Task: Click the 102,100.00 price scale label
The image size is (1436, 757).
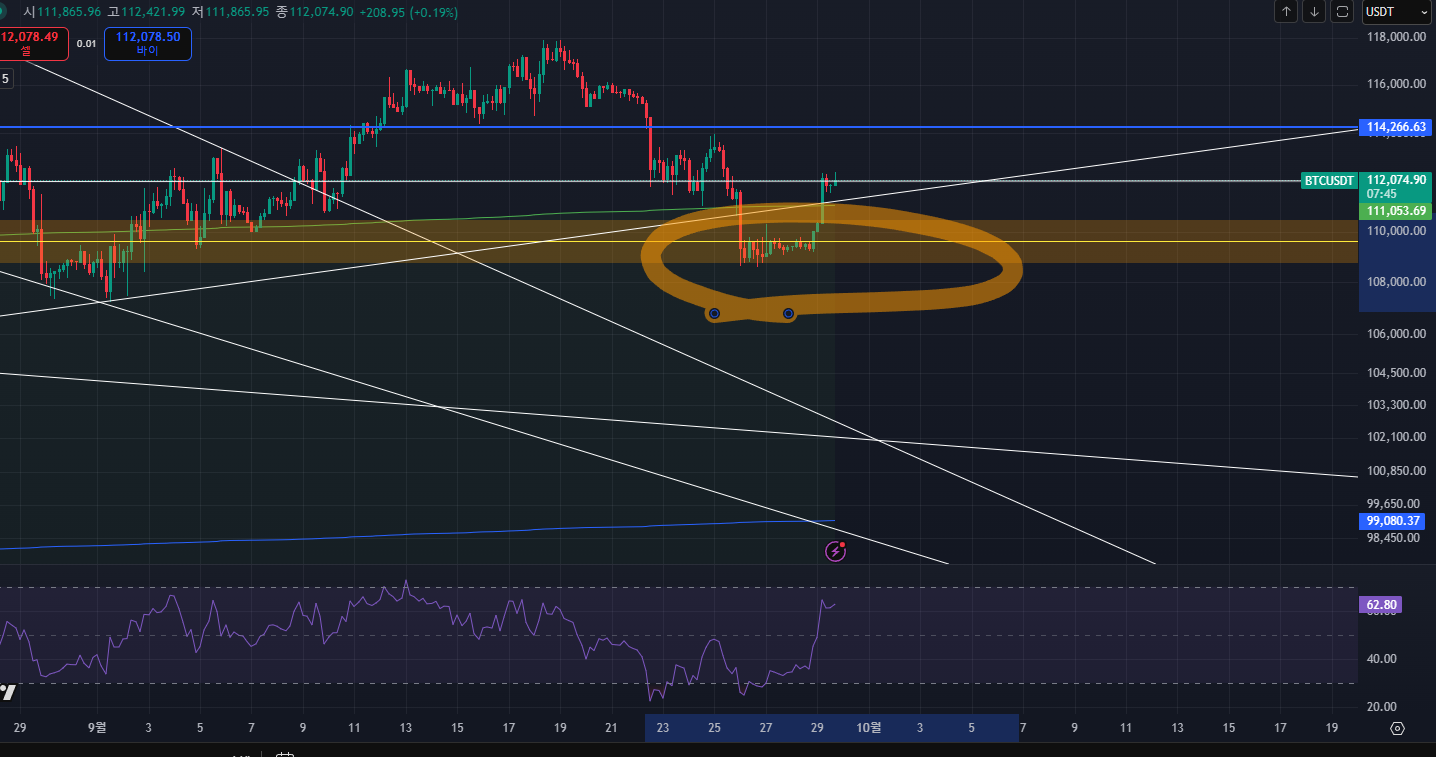Action: pyautogui.click(x=1396, y=437)
